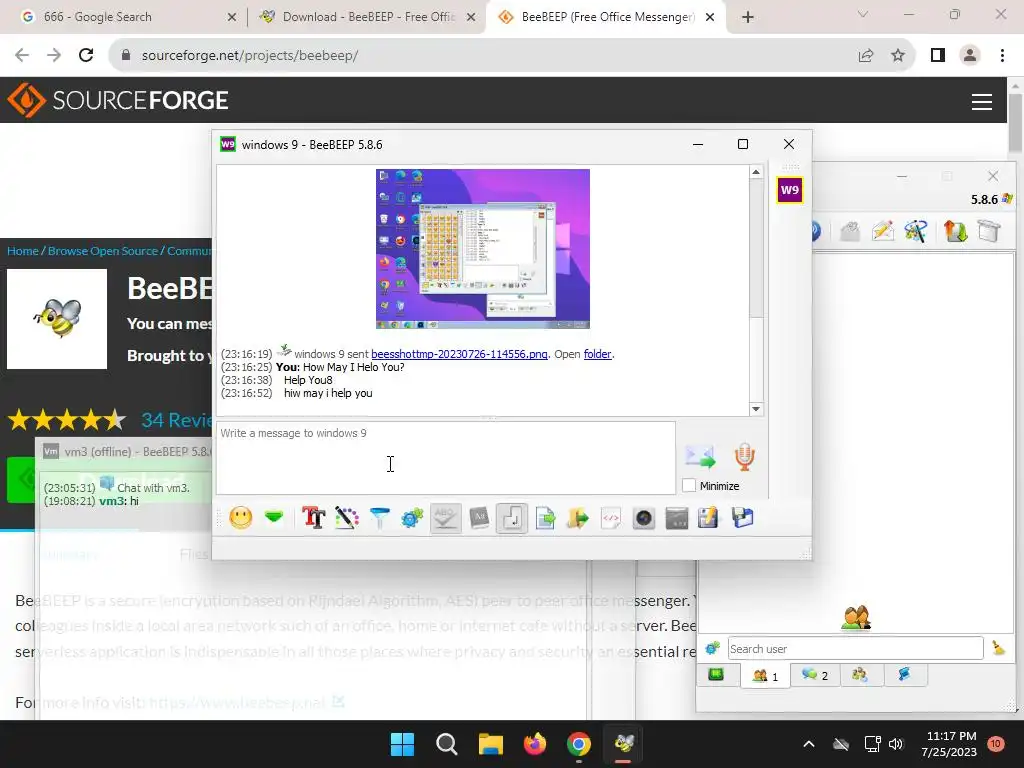Image resolution: width=1024 pixels, height=768 pixels.
Task: Open Chrome three-dot menu
Action: coord(1002,56)
